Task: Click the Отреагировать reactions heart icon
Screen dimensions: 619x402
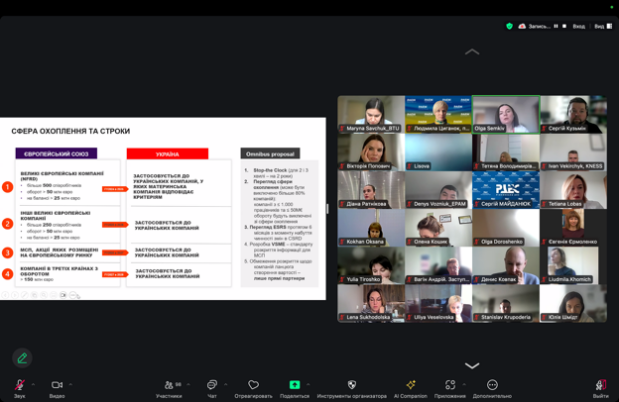Action: pyautogui.click(x=253, y=385)
